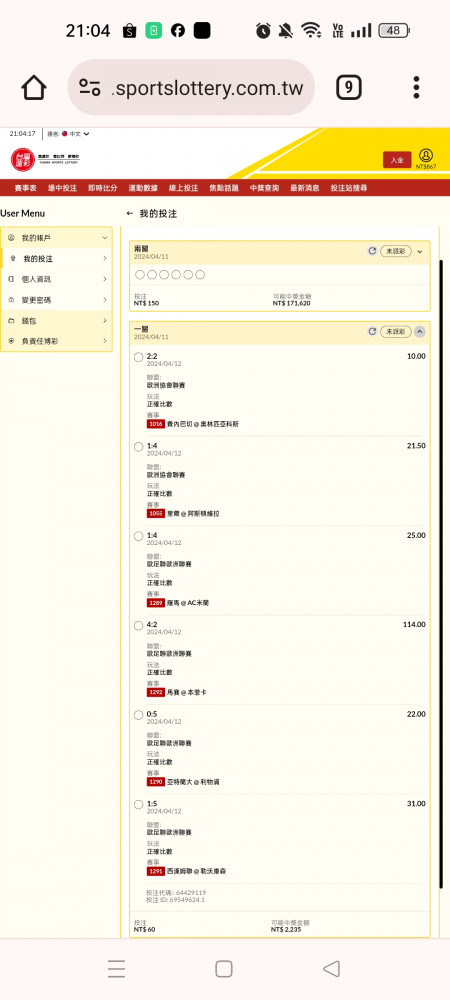
Task: Click the page's vertical scrollbar thumb
Action: coord(441,574)
